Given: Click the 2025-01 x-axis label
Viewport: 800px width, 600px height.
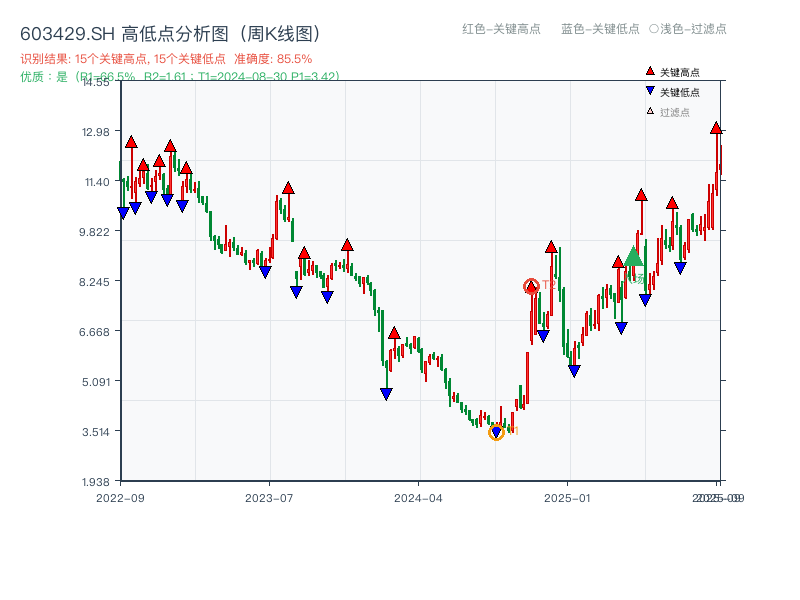Looking at the screenshot, I should coord(567,498).
